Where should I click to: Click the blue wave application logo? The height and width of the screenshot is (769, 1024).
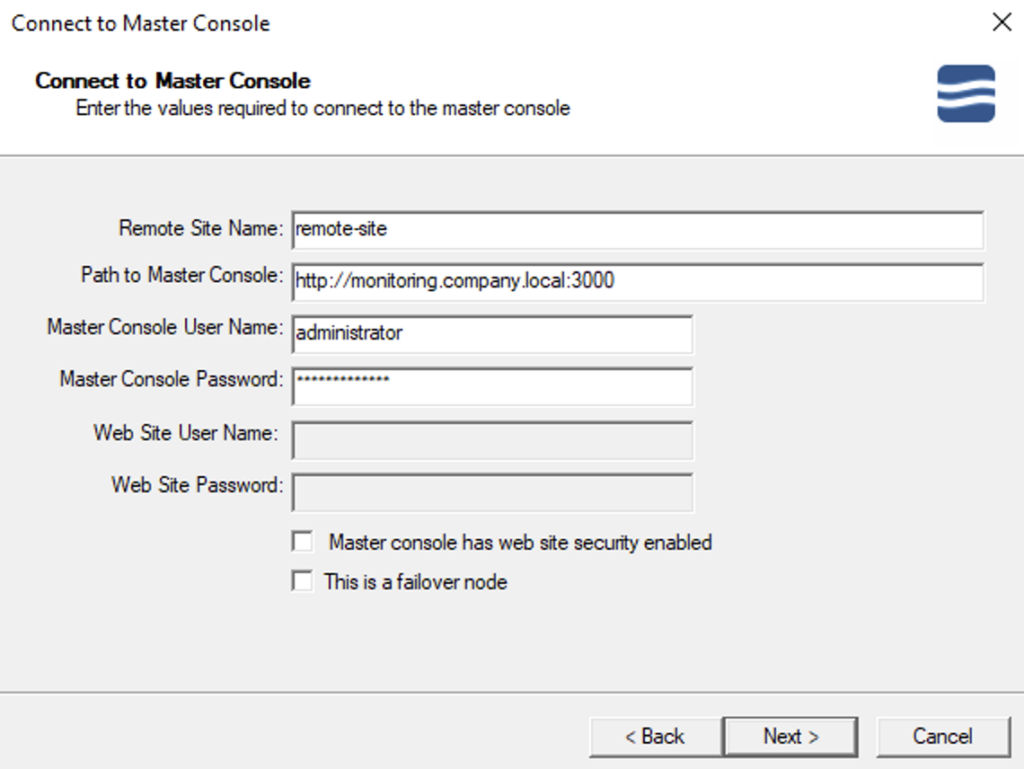(x=966, y=93)
